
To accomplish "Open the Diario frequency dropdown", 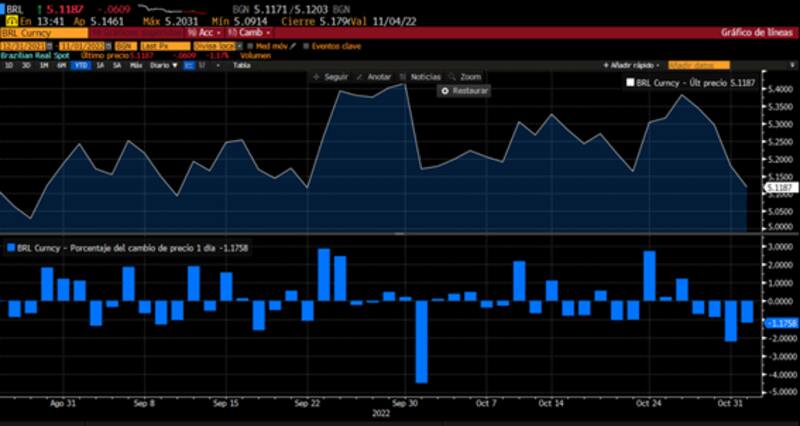I will click(163, 65).
